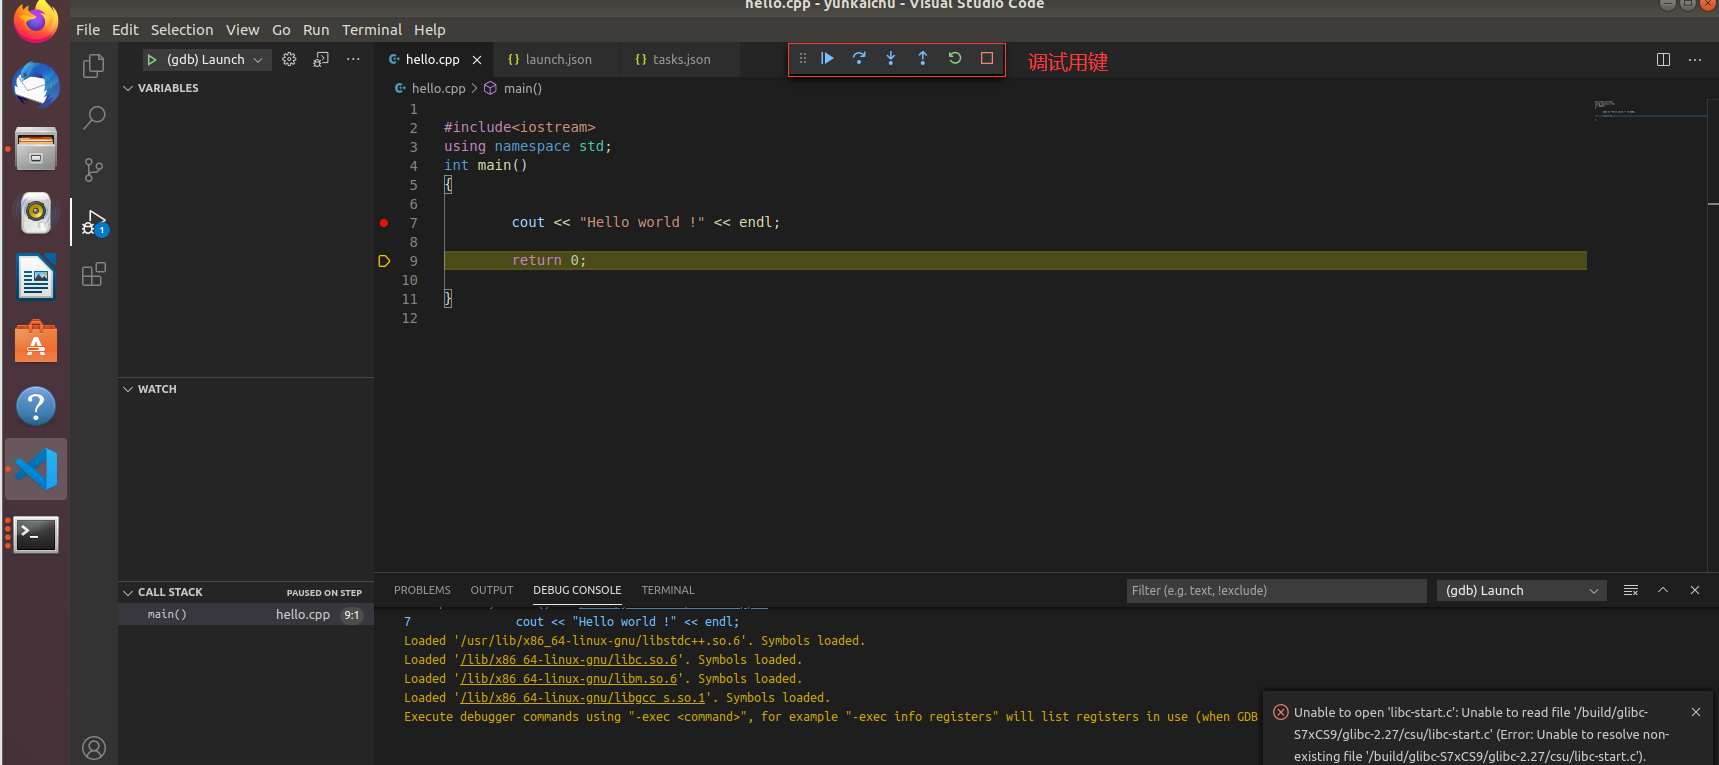Open the File menu
1719x765 pixels.
pos(88,30)
